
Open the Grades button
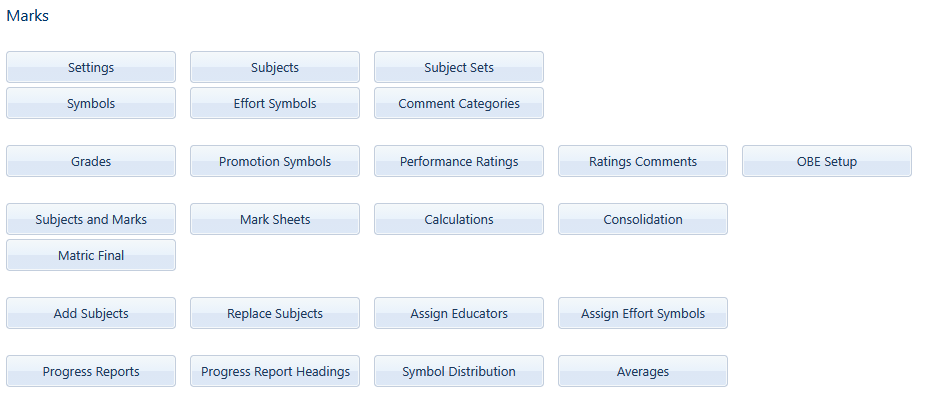click(x=91, y=161)
